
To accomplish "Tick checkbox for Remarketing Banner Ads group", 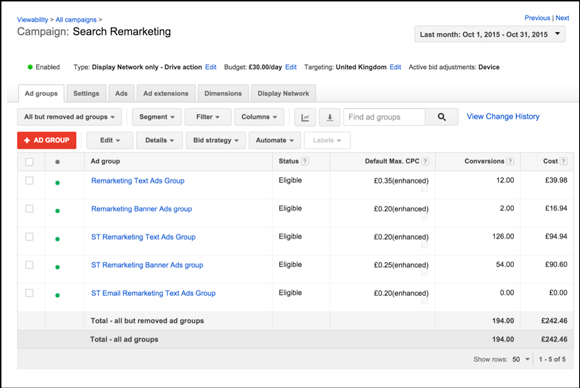I will coord(29,209).
